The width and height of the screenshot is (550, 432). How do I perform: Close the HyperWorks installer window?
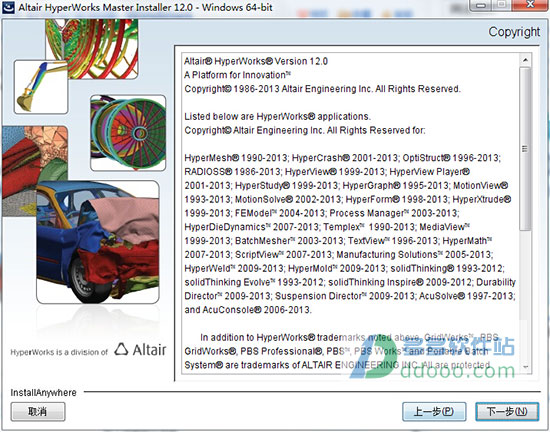tap(530, 5)
